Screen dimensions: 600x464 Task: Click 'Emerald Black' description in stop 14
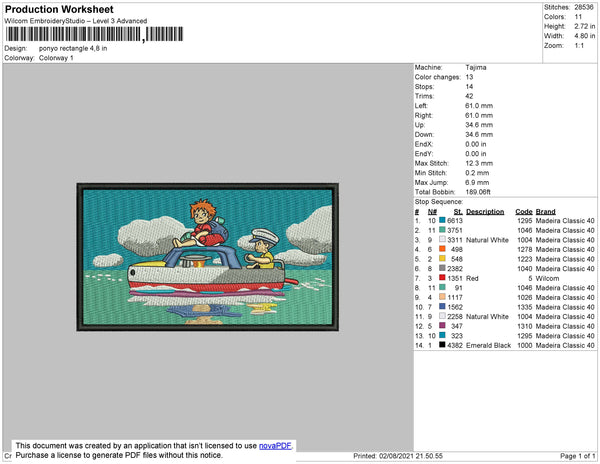click(488, 345)
